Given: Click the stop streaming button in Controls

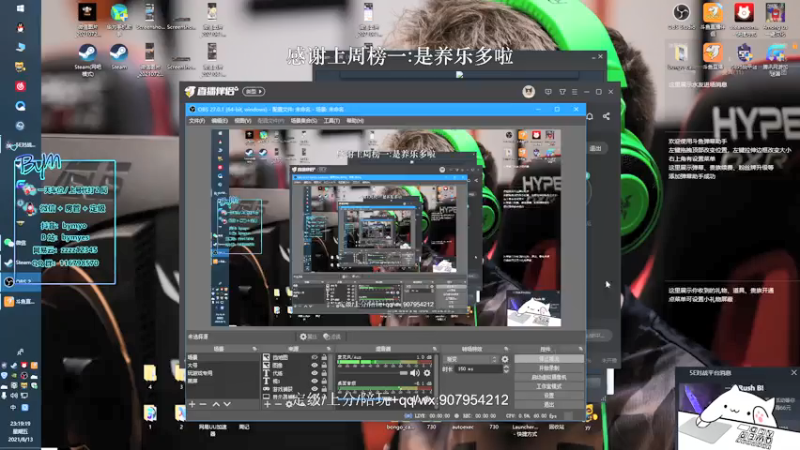Looking at the screenshot, I should pyautogui.click(x=548, y=359).
